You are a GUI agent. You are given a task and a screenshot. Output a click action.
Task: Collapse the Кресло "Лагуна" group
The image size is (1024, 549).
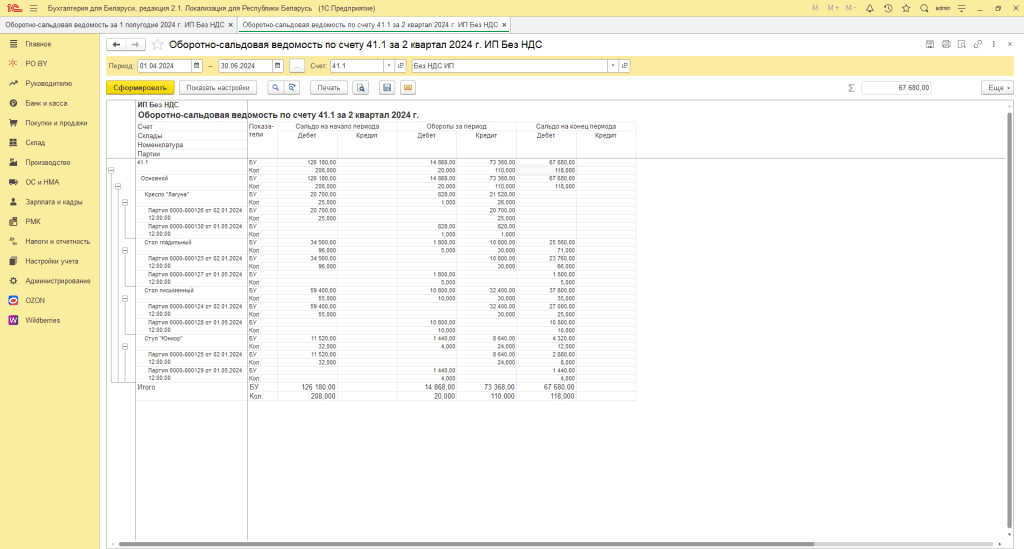tap(125, 202)
